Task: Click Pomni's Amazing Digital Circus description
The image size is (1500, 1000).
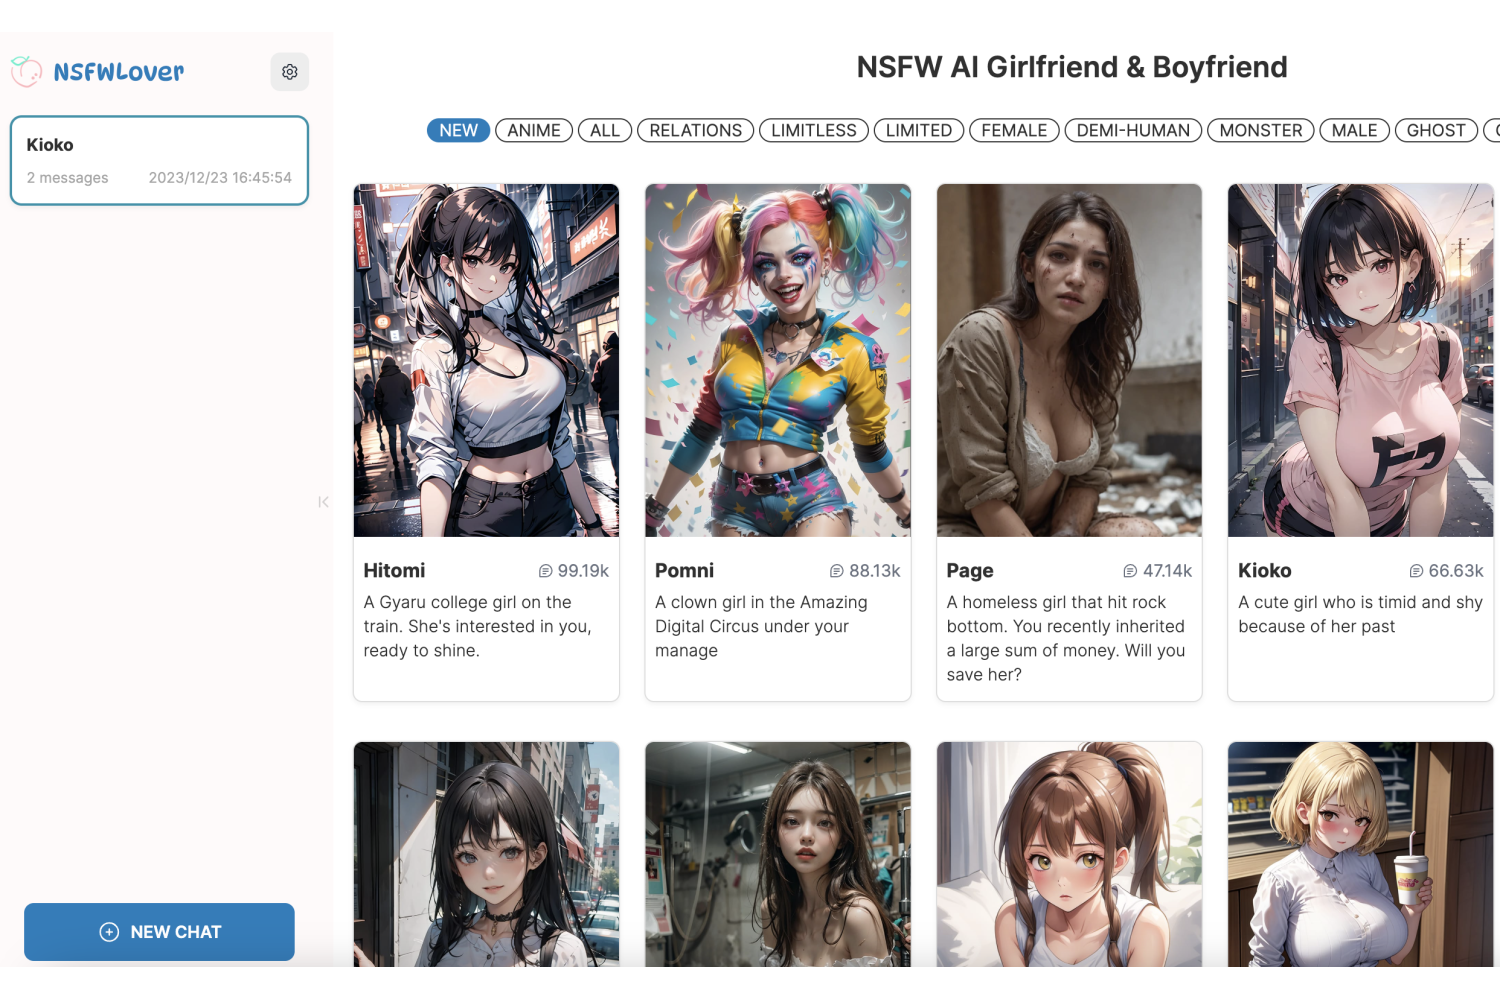Action: [x=761, y=626]
